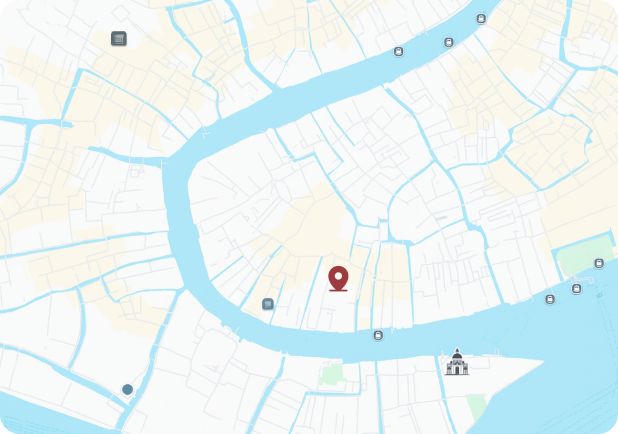
Task: Select the small gray icon near red pin
Action: pos(268,304)
